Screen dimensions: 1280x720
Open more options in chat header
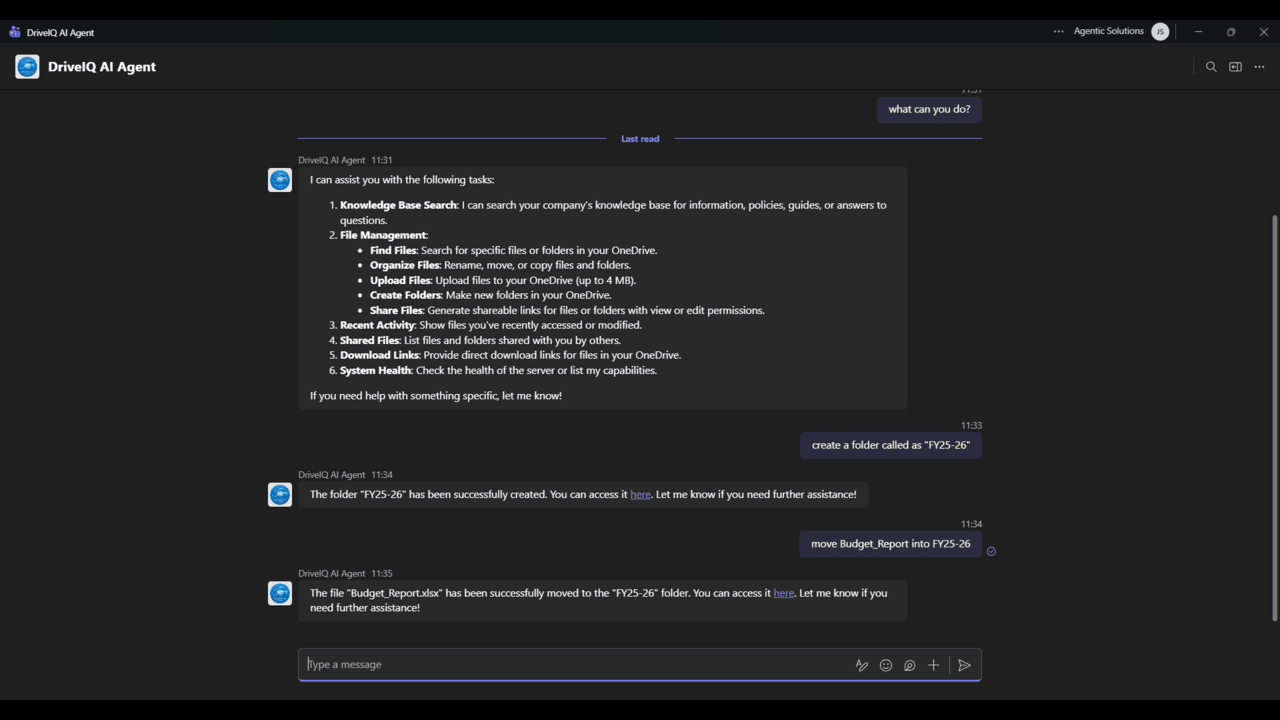coord(1259,67)
